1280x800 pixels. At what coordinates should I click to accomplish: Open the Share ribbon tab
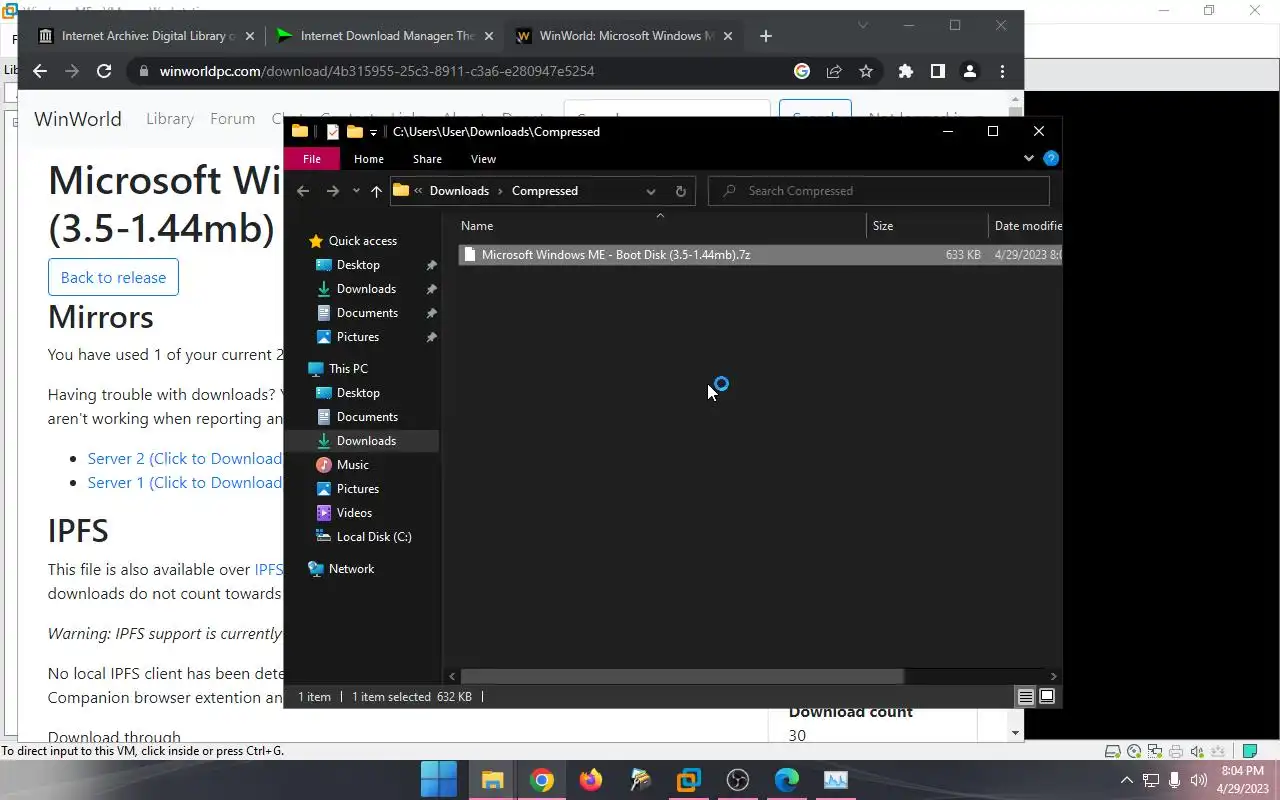[x=427, y=159]
